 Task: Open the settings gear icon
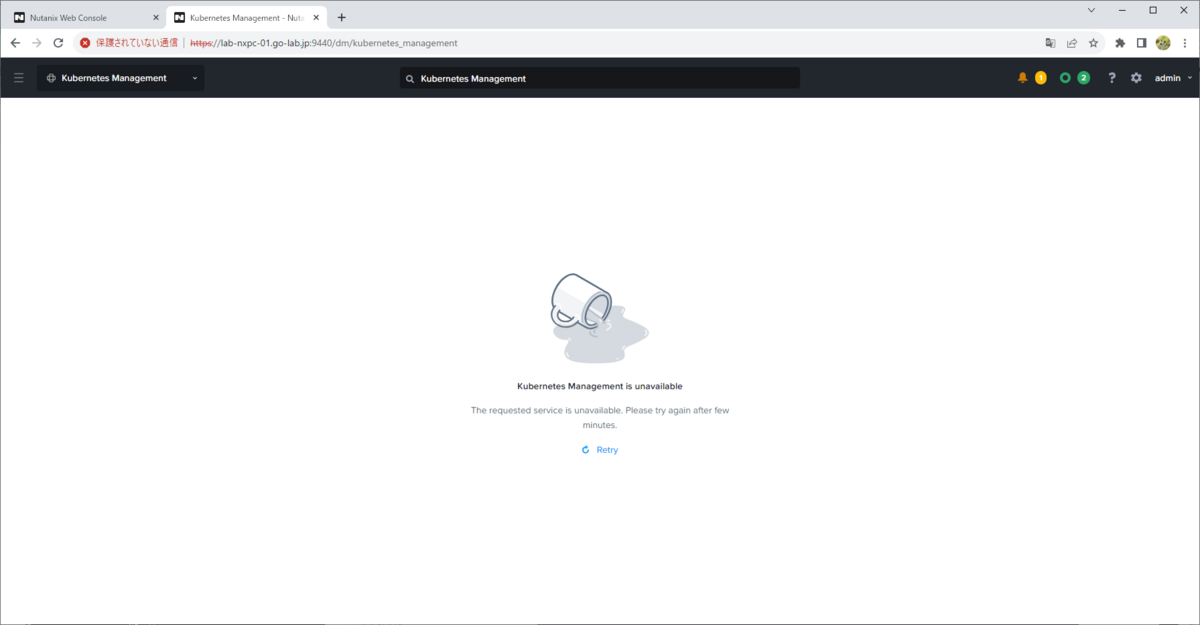point(1136,78)
